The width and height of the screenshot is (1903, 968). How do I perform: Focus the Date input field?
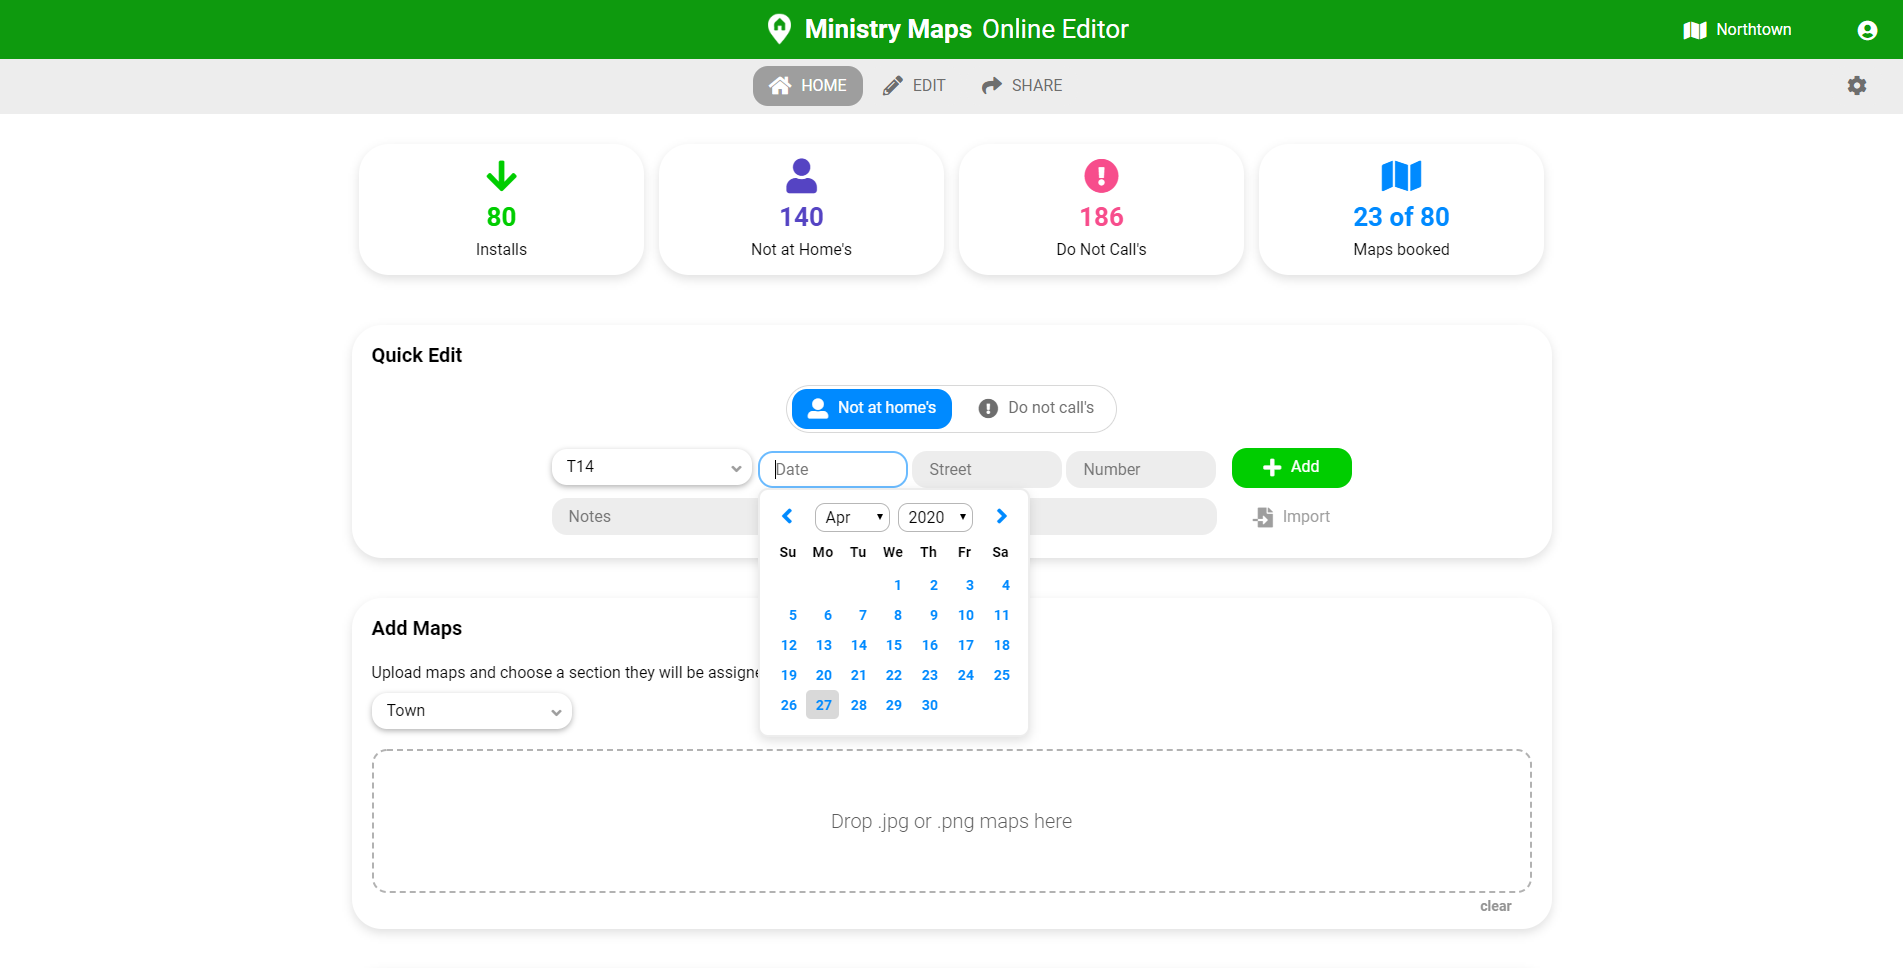point(833,469)
